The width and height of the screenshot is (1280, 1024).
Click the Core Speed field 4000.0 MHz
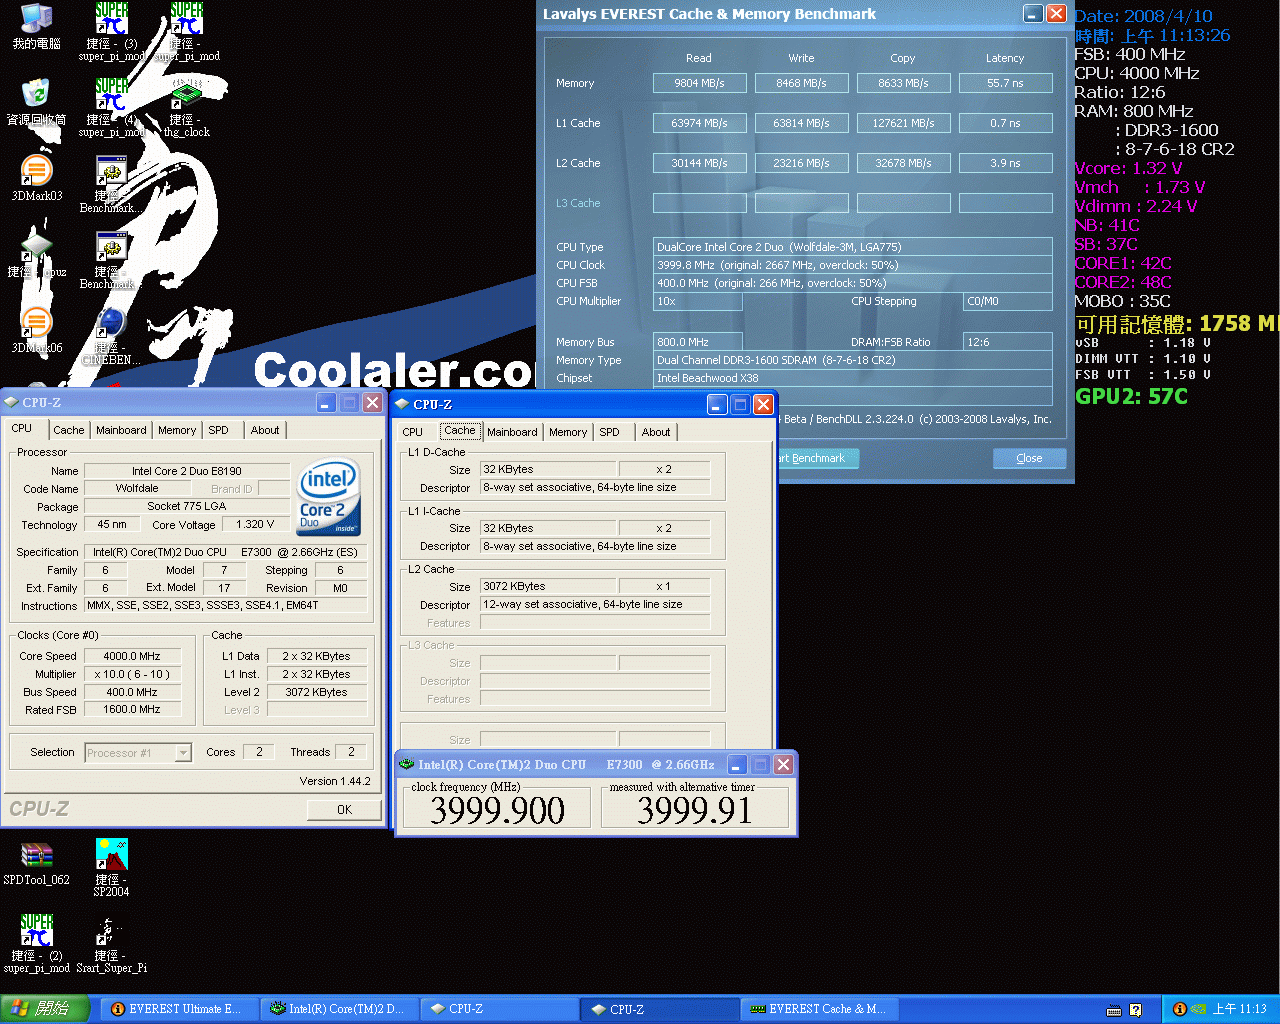(x=132, y=657)
